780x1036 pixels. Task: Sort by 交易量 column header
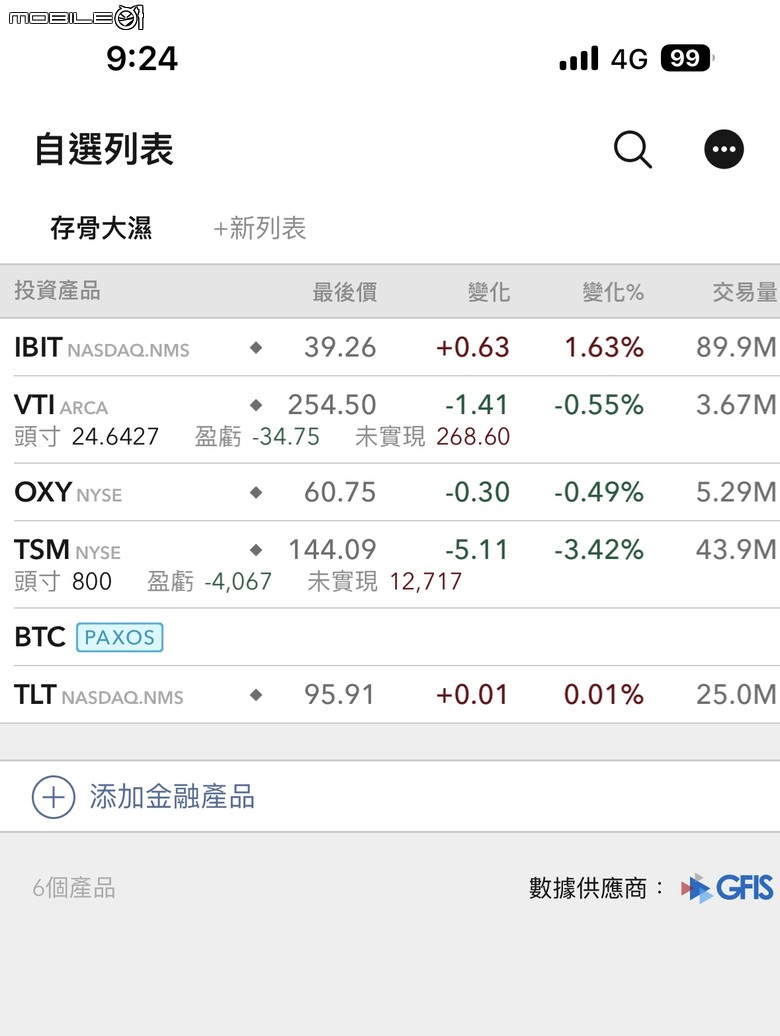click(745, 291)
